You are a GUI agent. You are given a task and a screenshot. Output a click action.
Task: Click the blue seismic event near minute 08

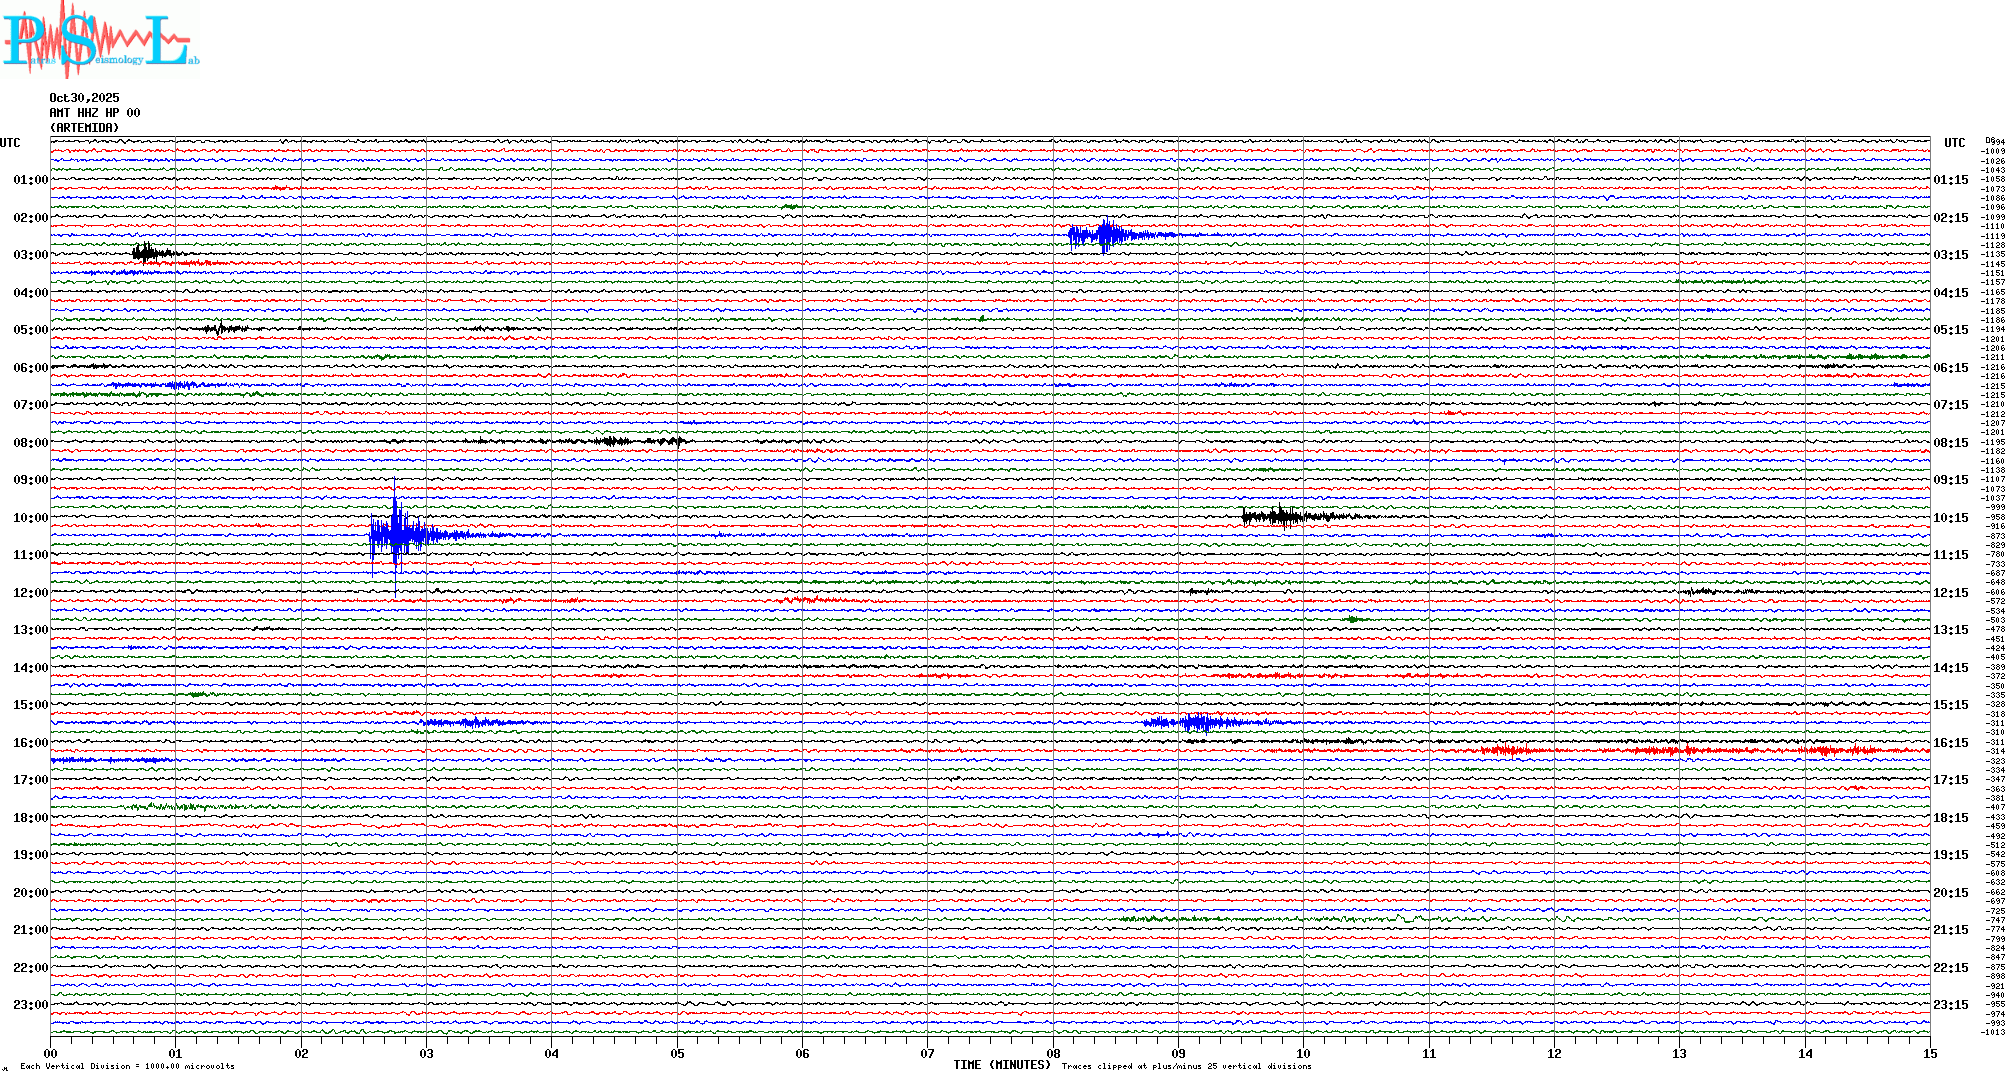tap(1106, 236)
